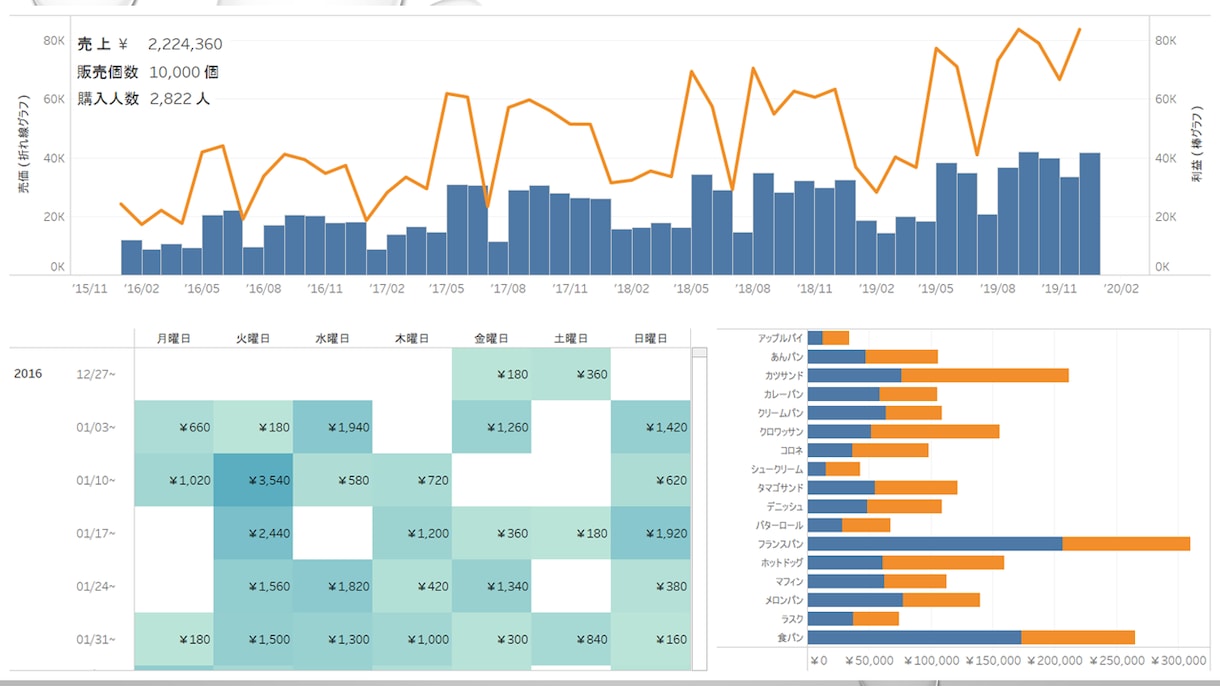Select the メロンパン product label
This screenshot has height=686, width=1220.
point(784,600)
